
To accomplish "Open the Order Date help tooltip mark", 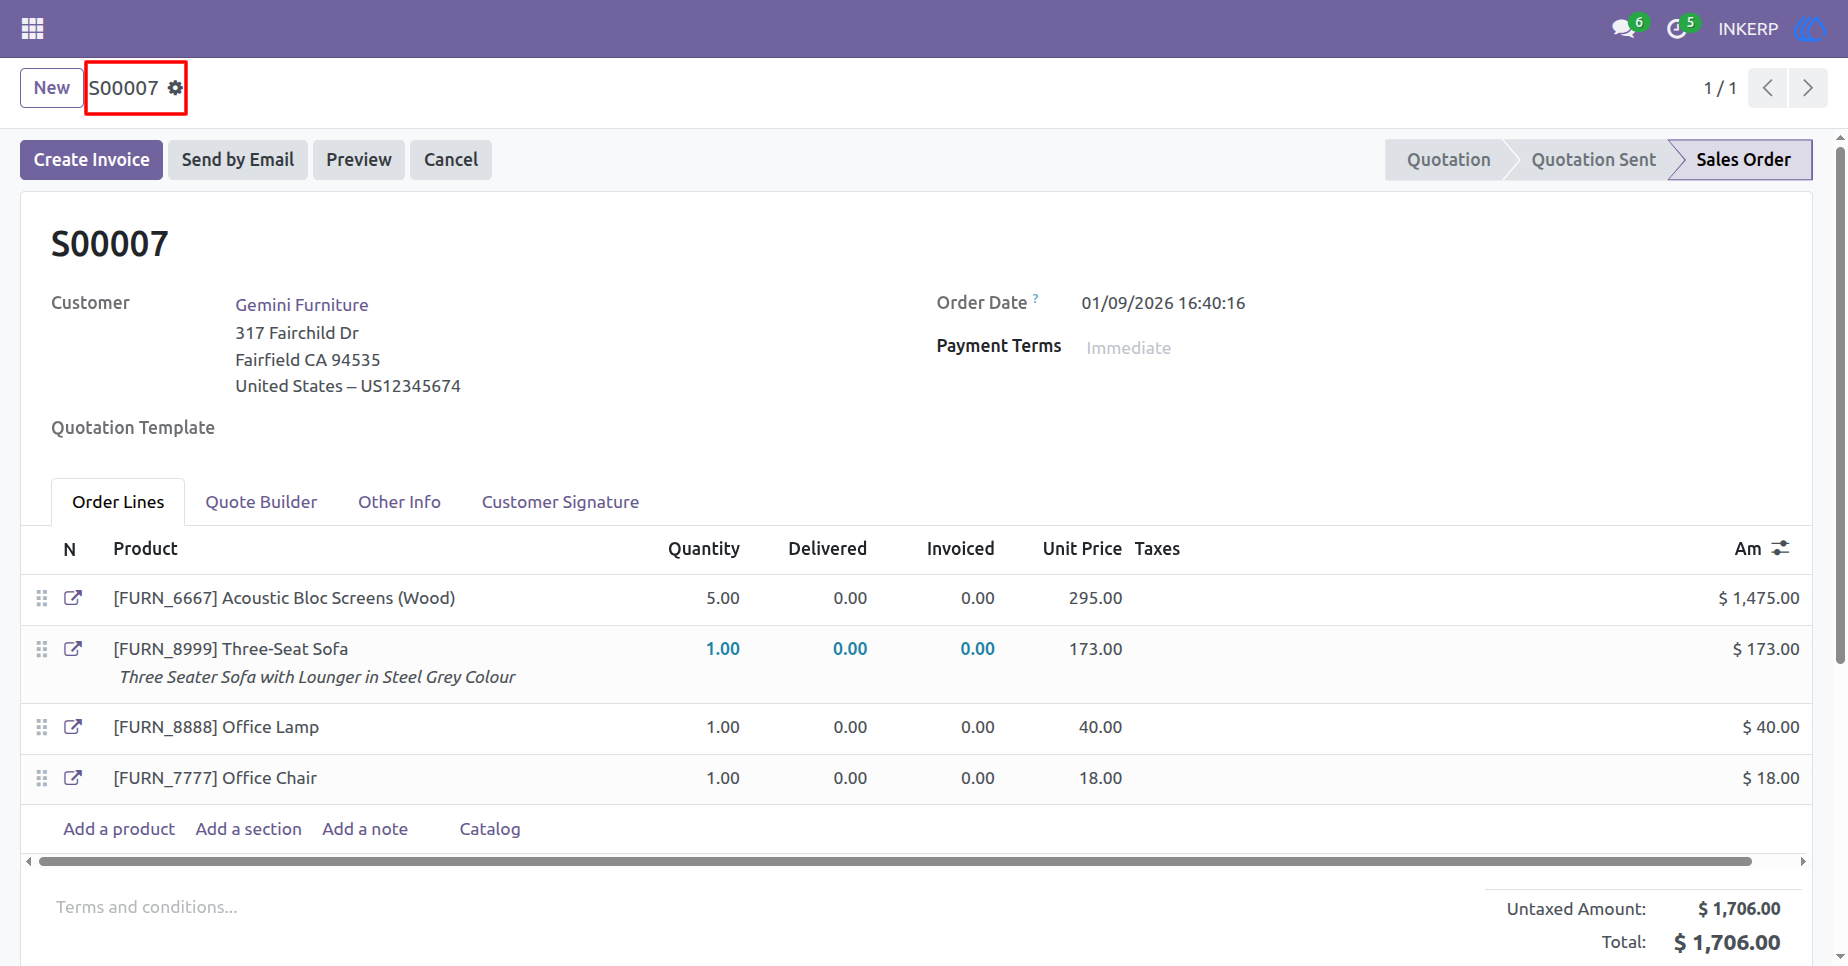I will pos(1035,297).
